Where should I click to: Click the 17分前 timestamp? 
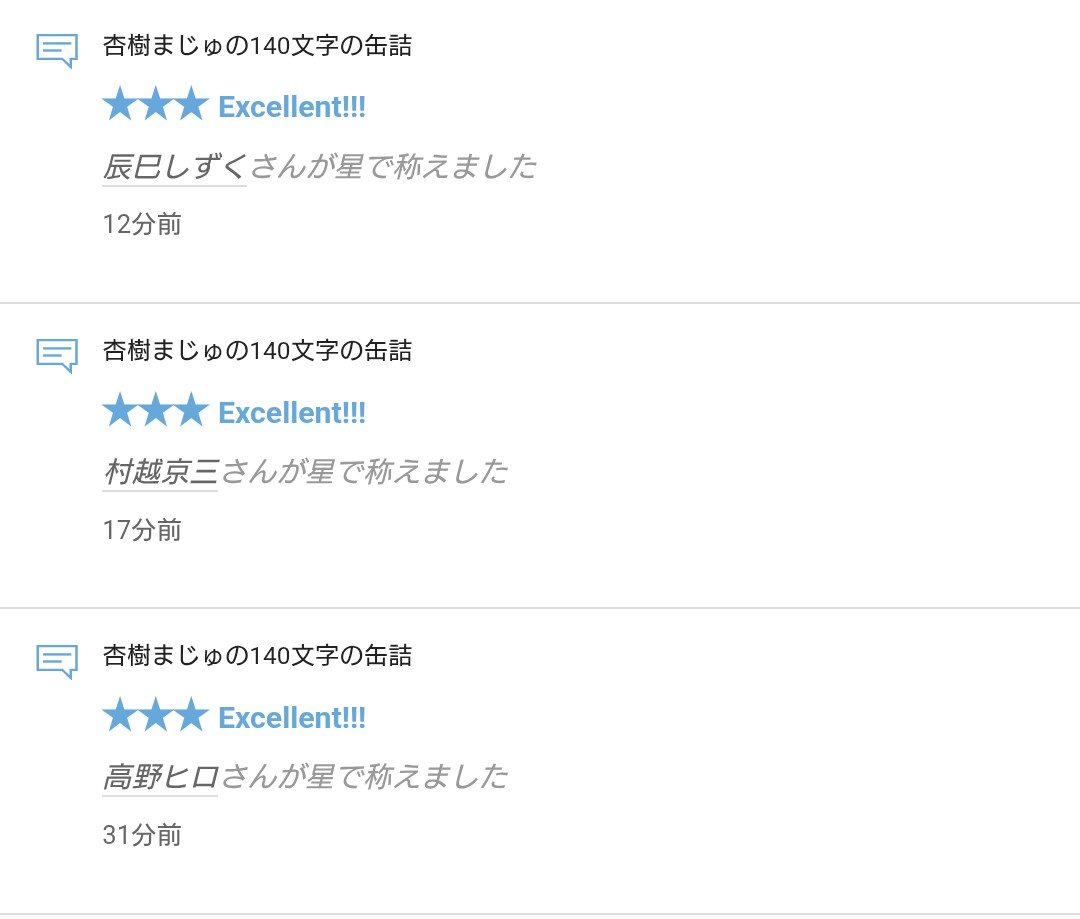click(x=142, y=529)
